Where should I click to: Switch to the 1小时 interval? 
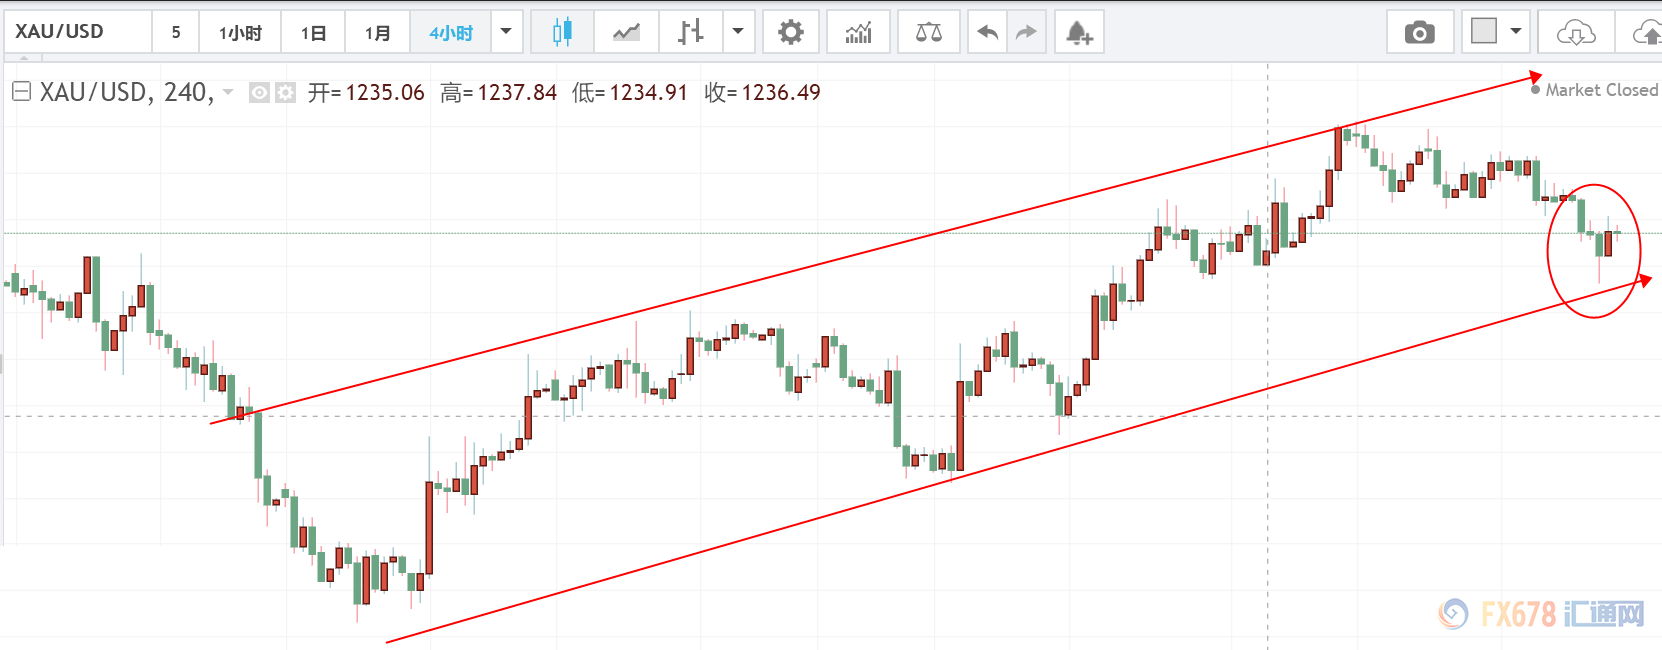(240, 32)
